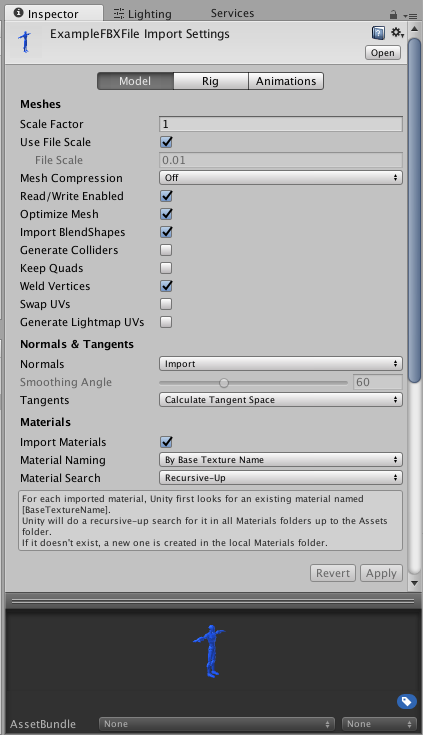Disable Optimize Mesh checkbox

click(x=166, y=214)
